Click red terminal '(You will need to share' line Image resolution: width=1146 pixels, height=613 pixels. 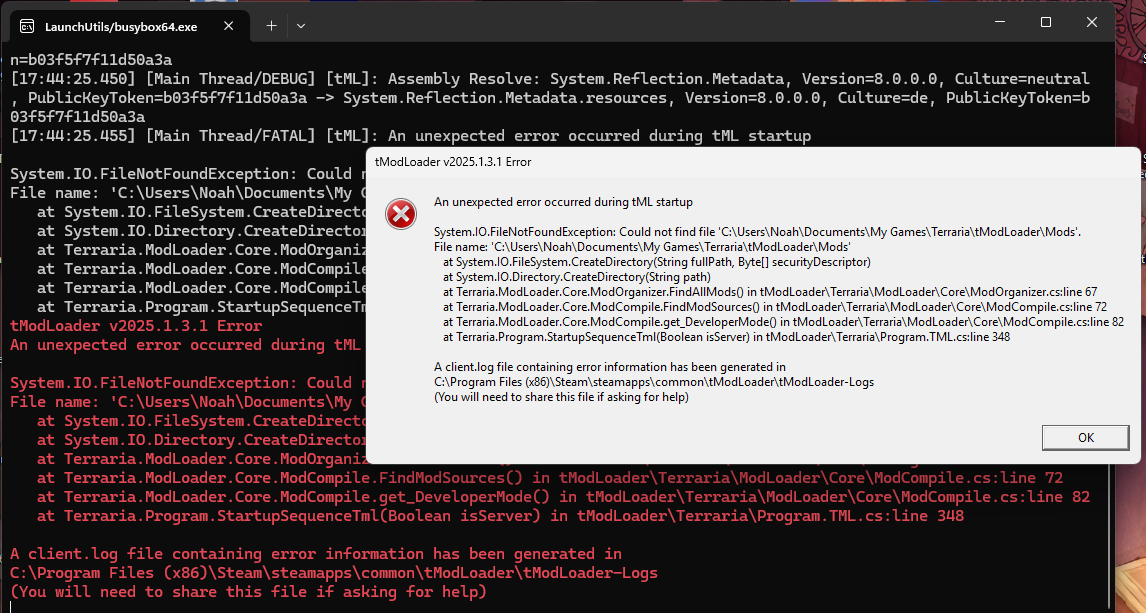(248, 592)
